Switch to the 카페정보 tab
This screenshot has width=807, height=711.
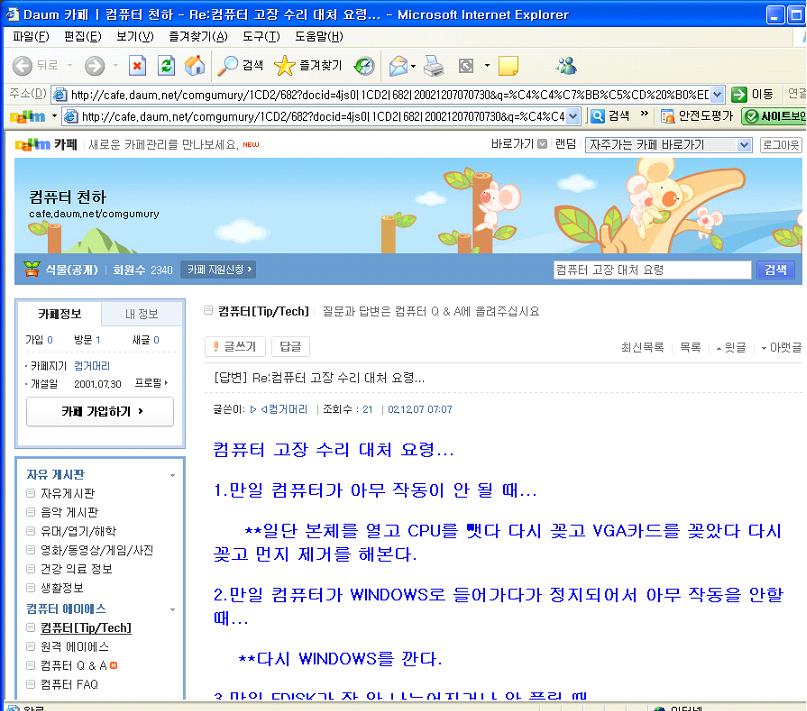click(x=60, y=314)
